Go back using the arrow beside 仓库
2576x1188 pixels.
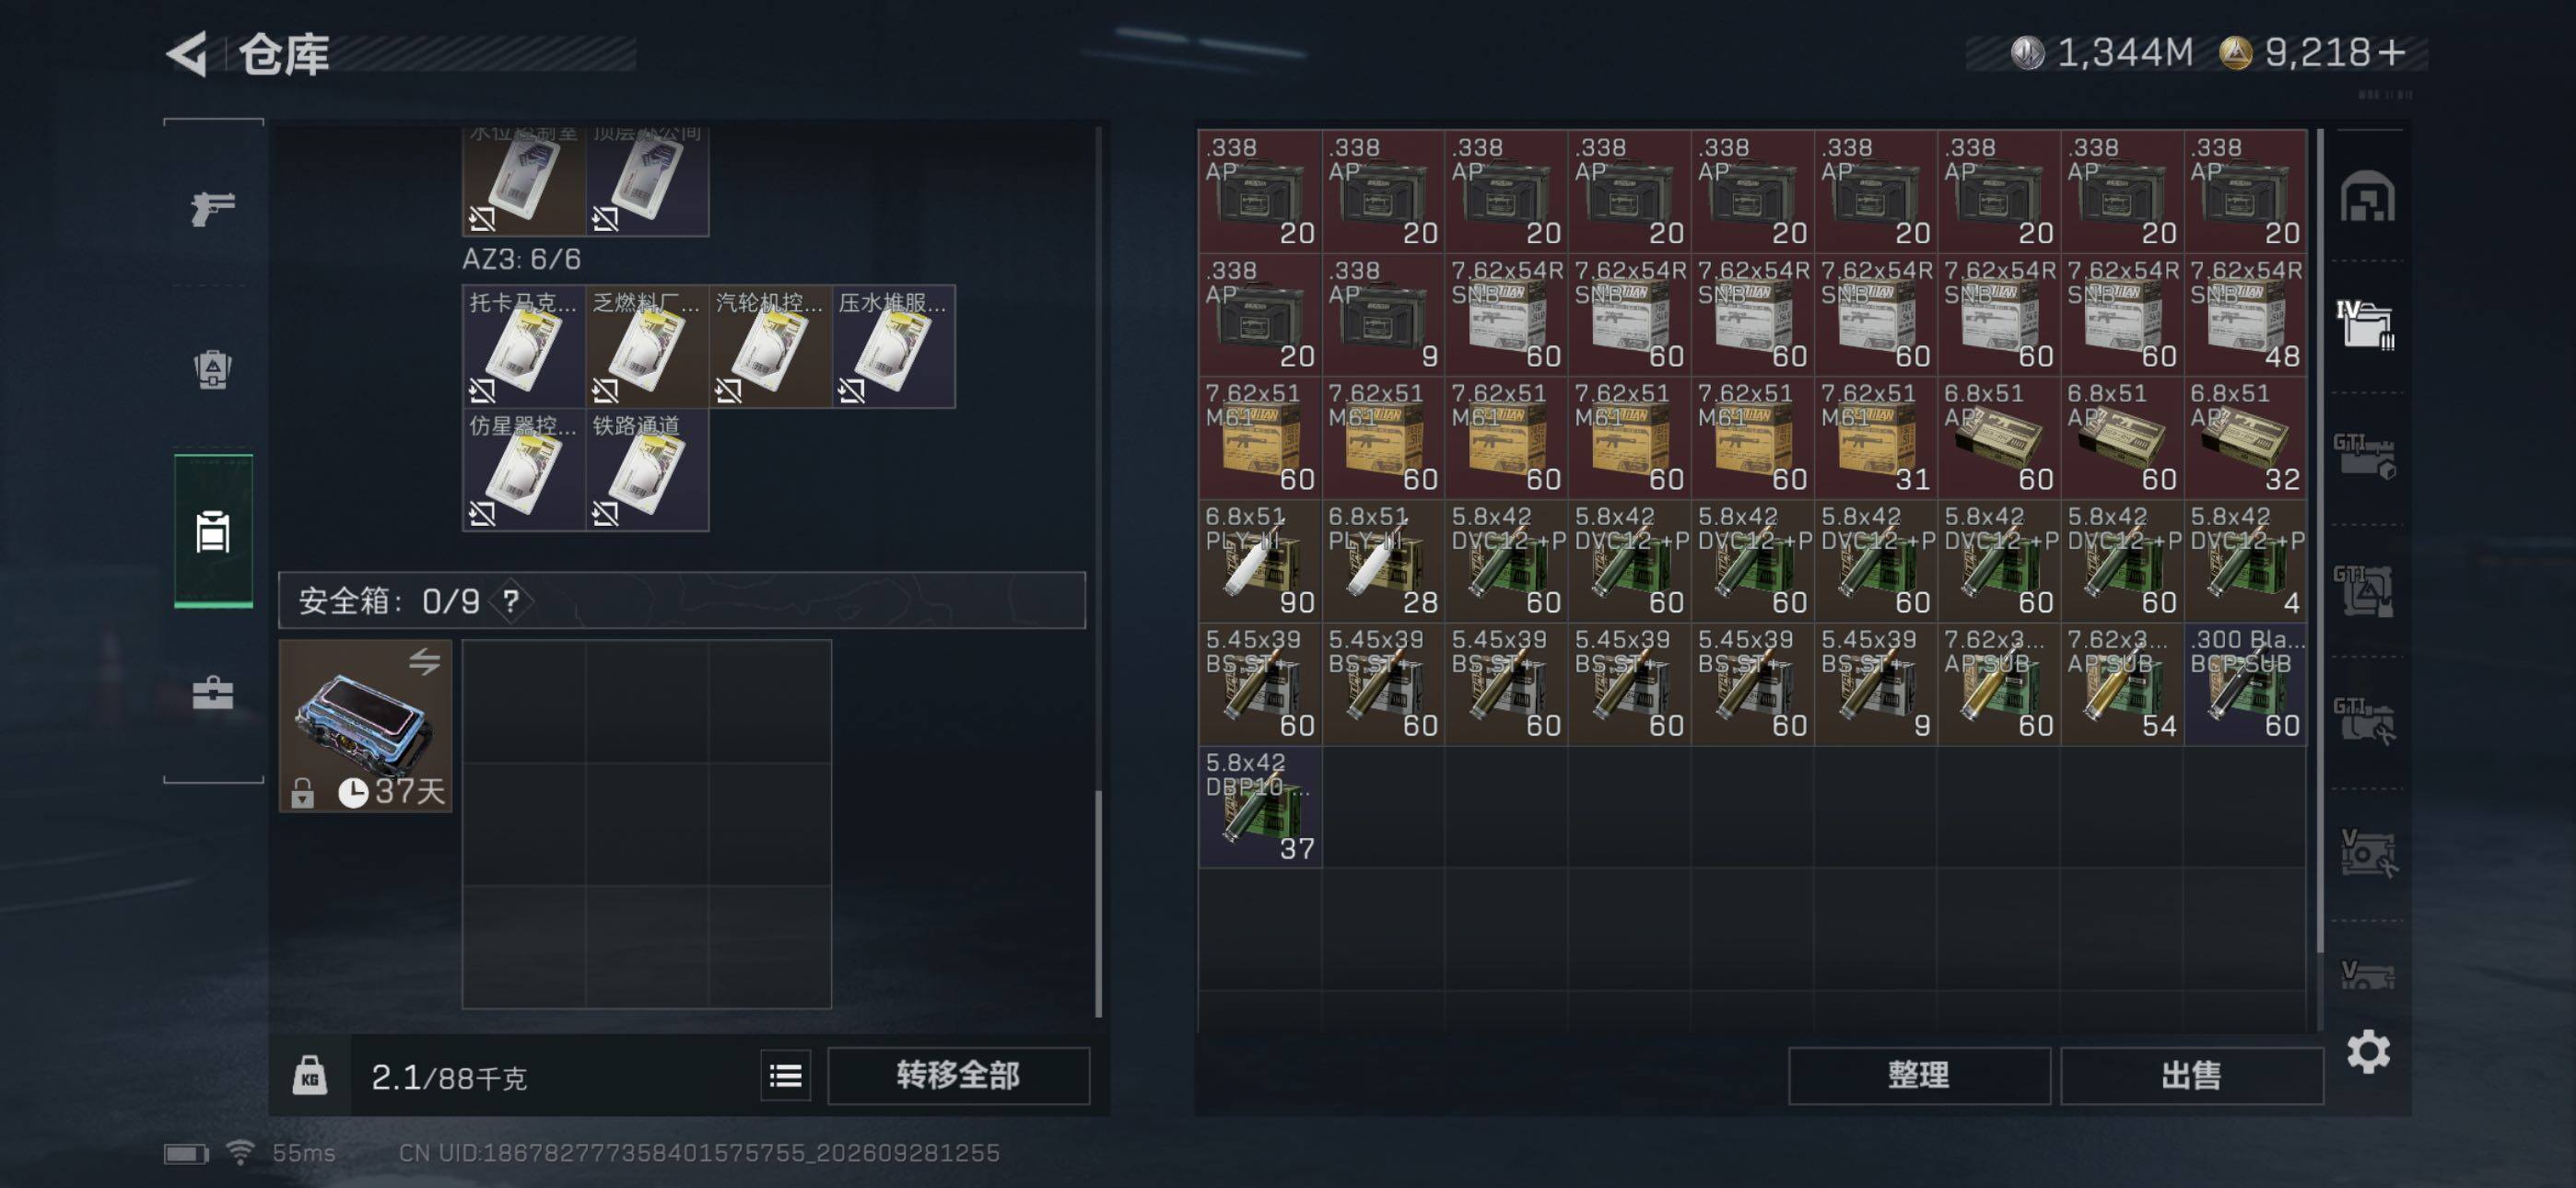tap(187, 53)
